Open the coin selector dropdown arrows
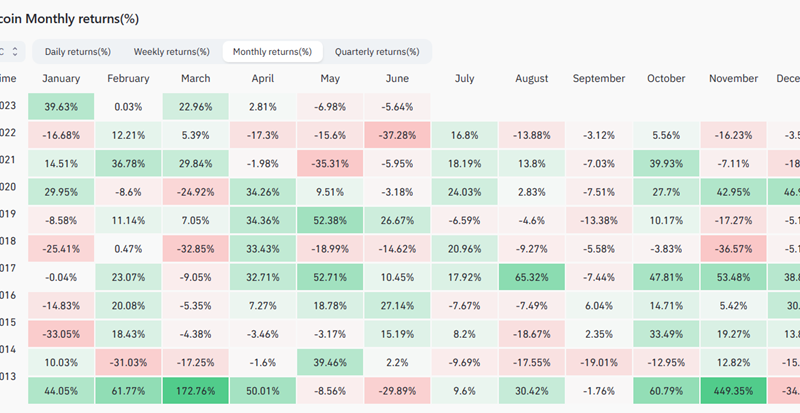Image resolution: width=800 pixels, height=413 pixels. 15,51
